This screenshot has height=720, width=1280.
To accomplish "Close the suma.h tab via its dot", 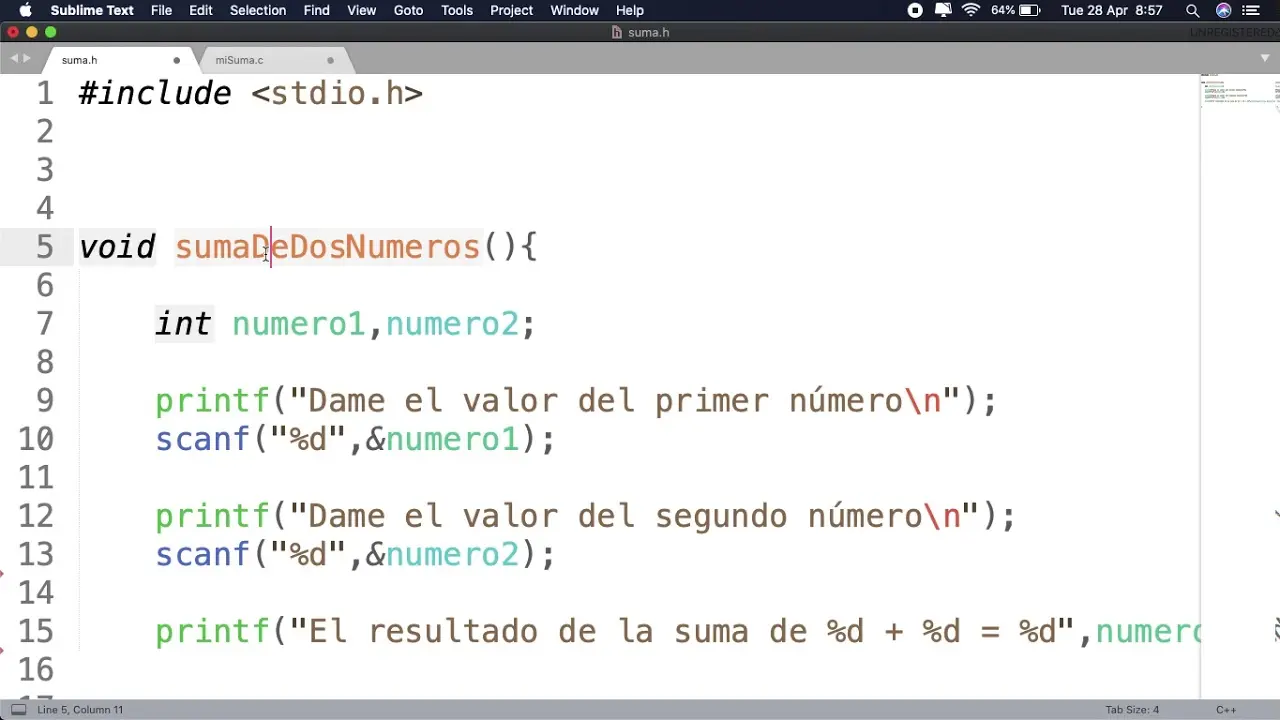I will tap(177, 60).
